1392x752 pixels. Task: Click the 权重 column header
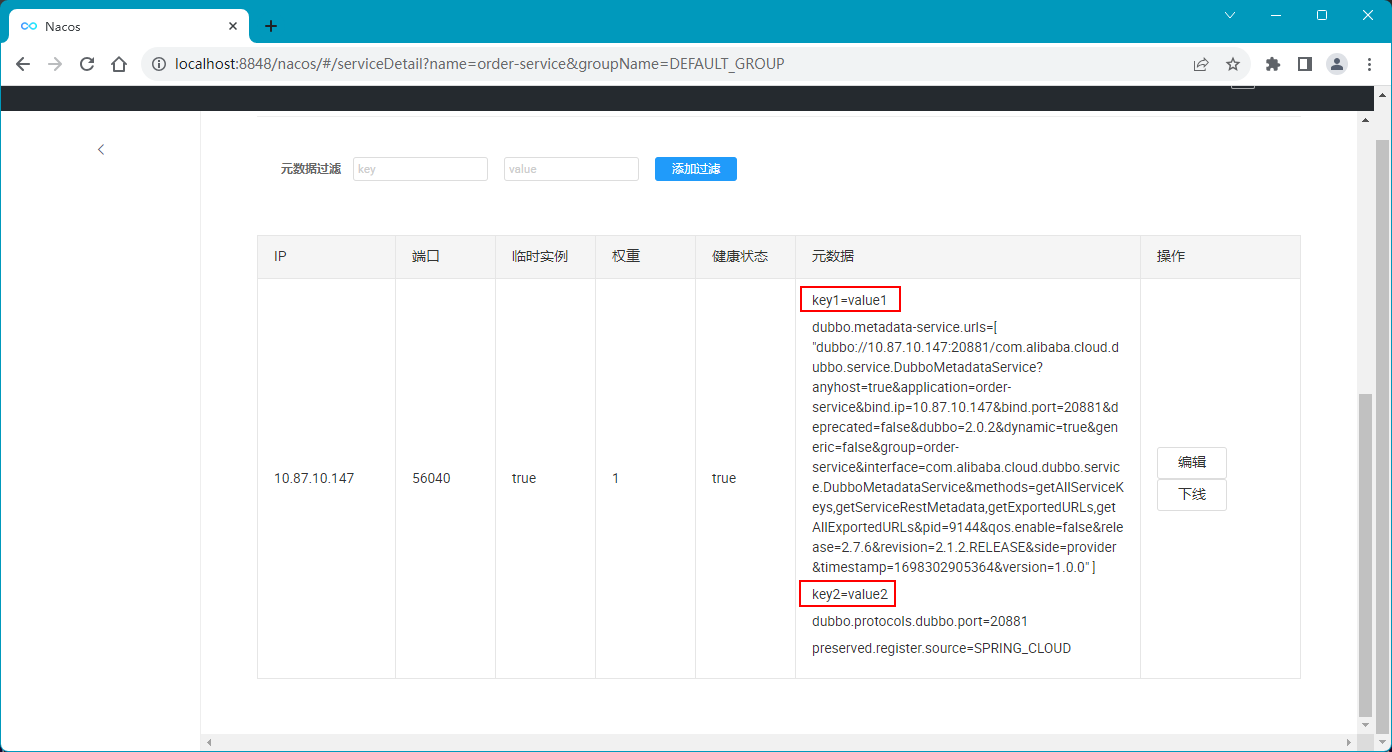tap(646, 257)
